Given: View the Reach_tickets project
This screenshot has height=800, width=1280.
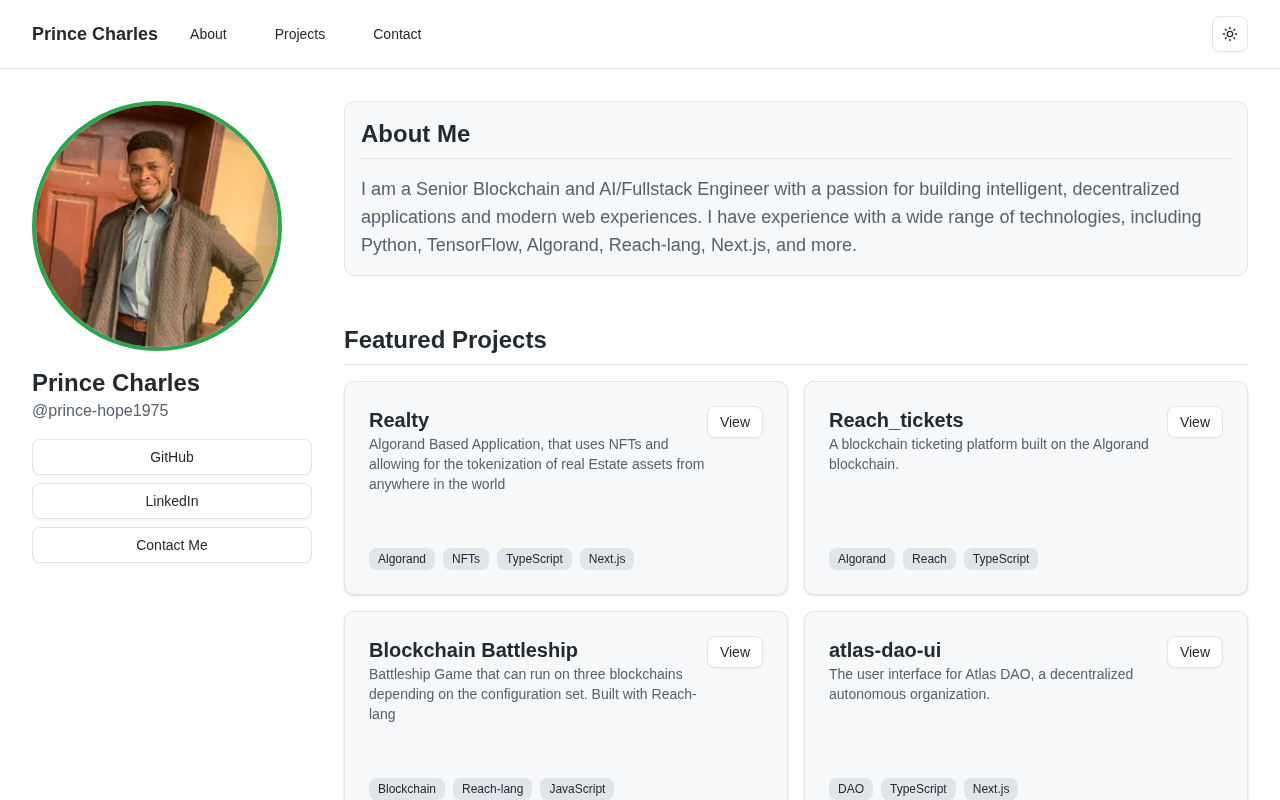Looking at the screenshot, I should point(1194,422).
